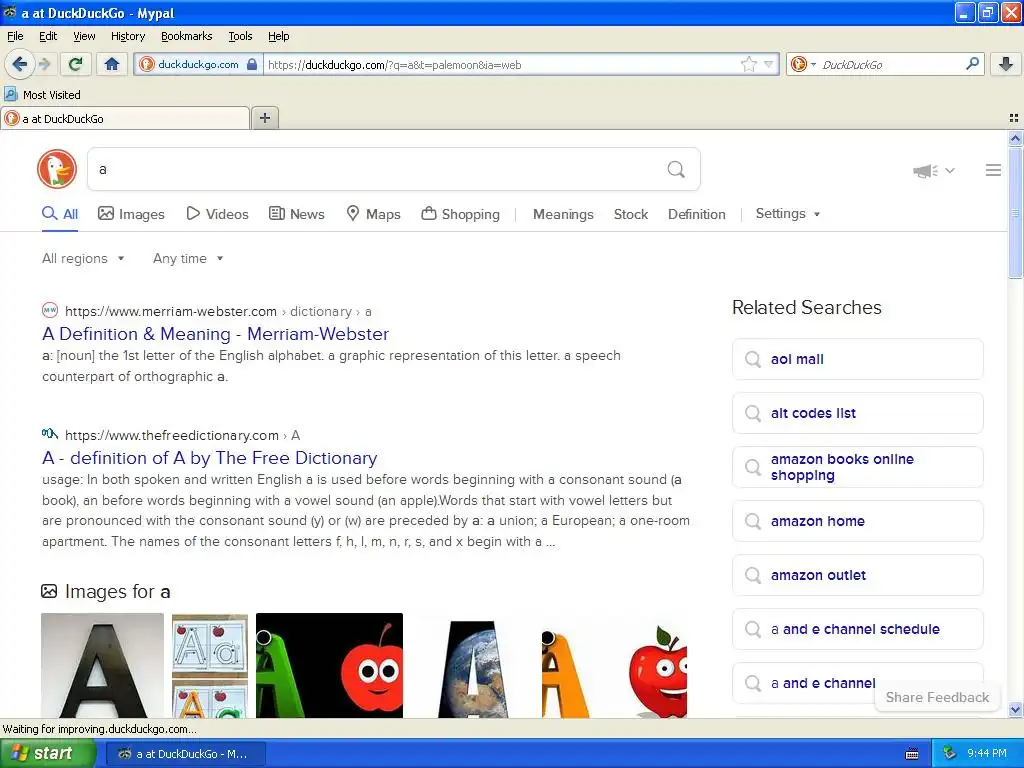Viewport: 1024px width, 768px height.
Task: Switch to Maps results
Action: (x=373, y=214)
